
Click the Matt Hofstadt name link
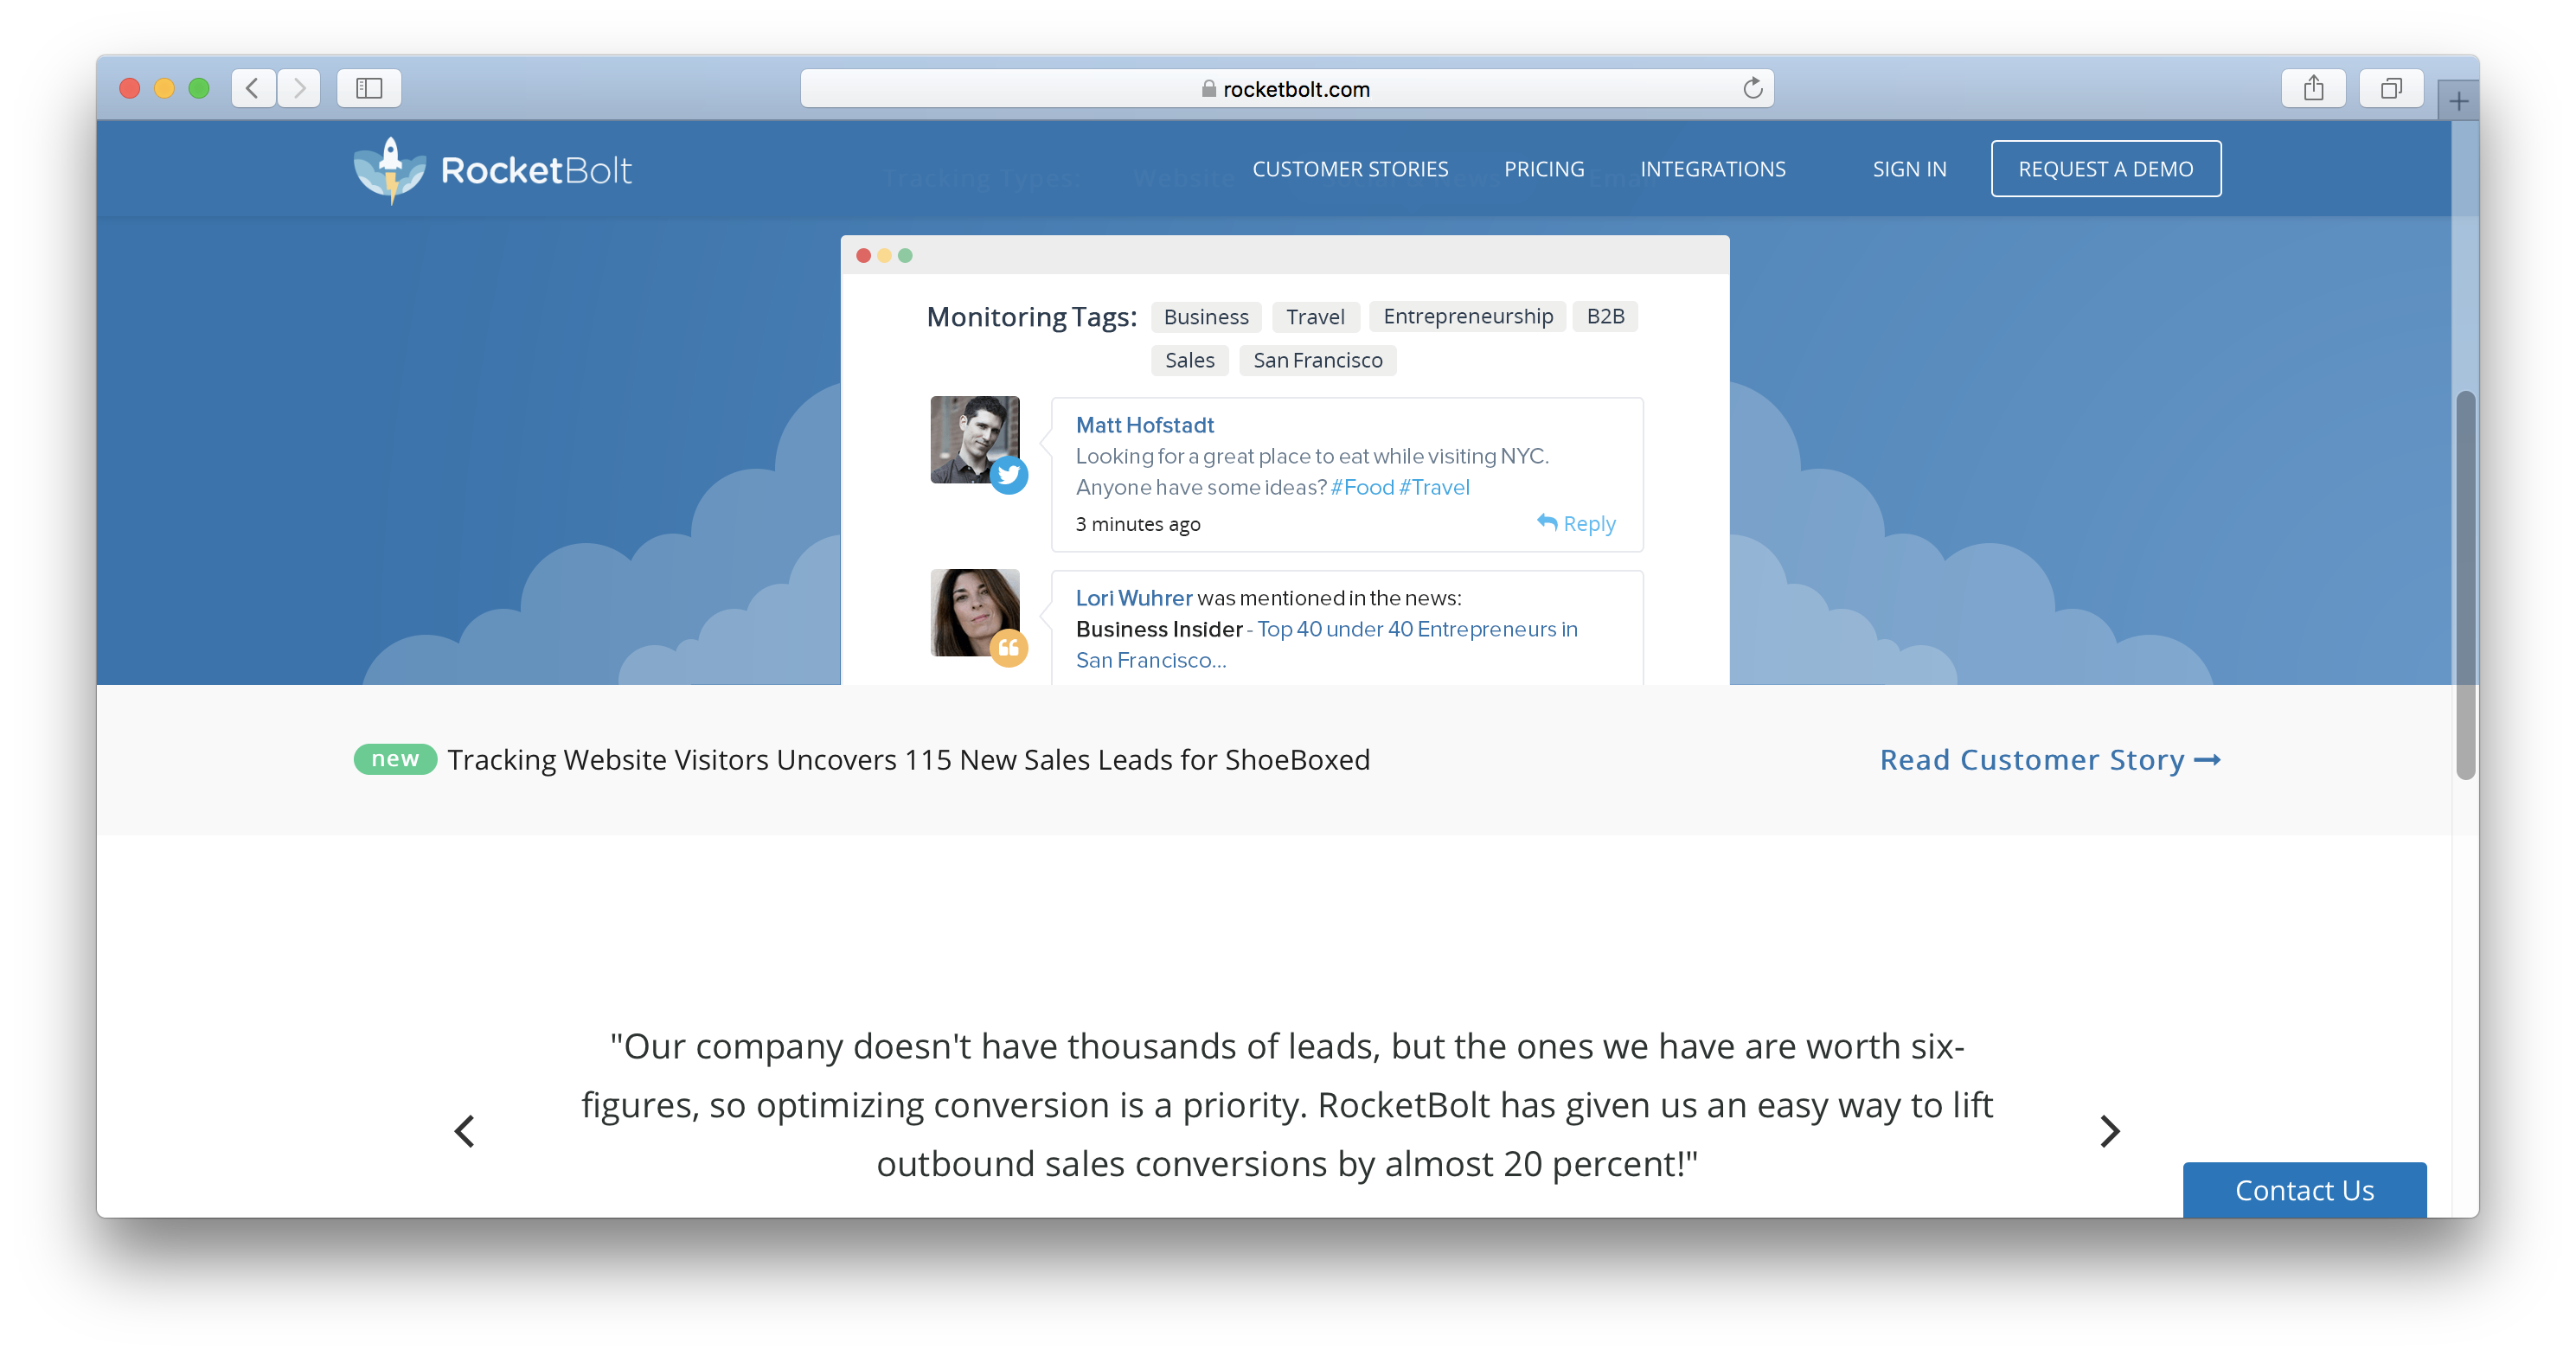click(1145, 425)
